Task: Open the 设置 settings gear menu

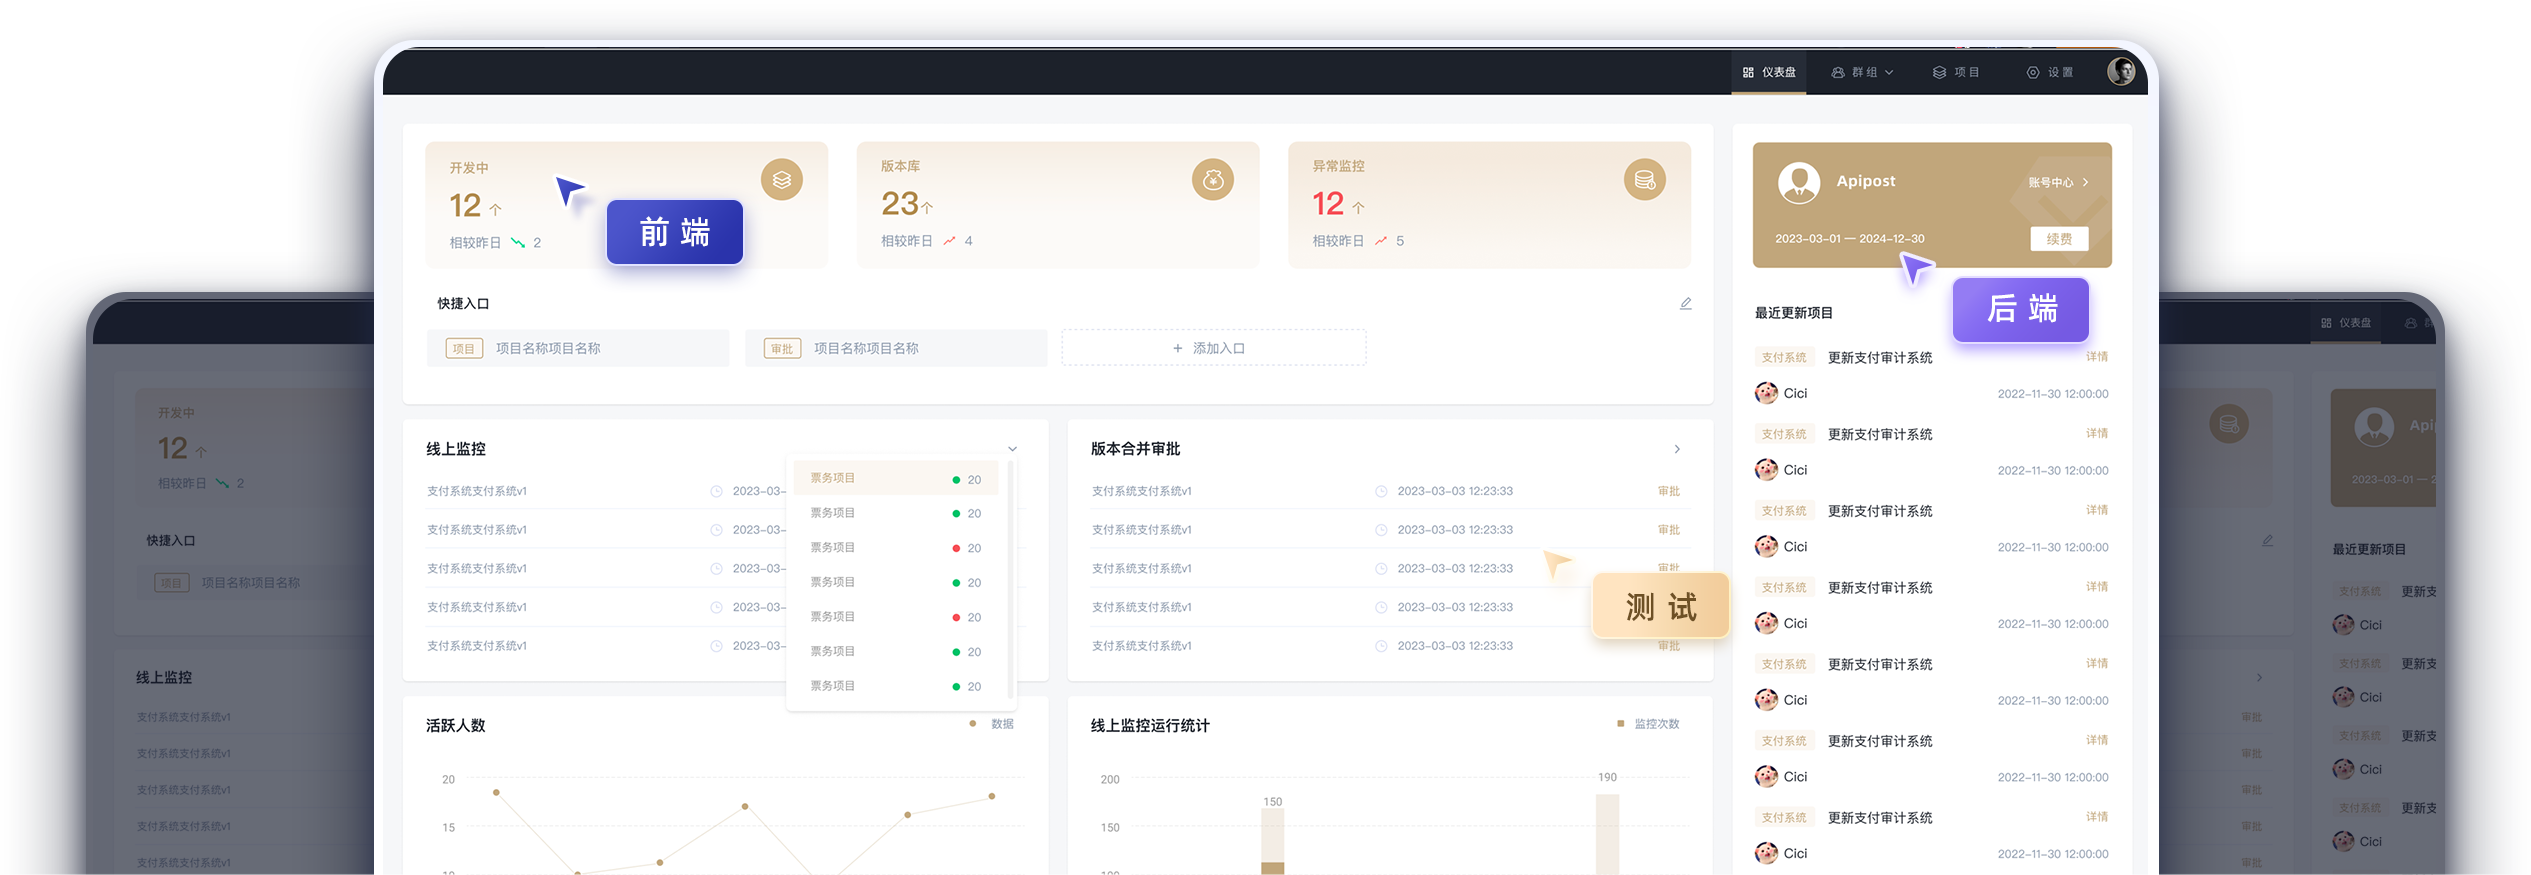Action: tap(2050, 72)
